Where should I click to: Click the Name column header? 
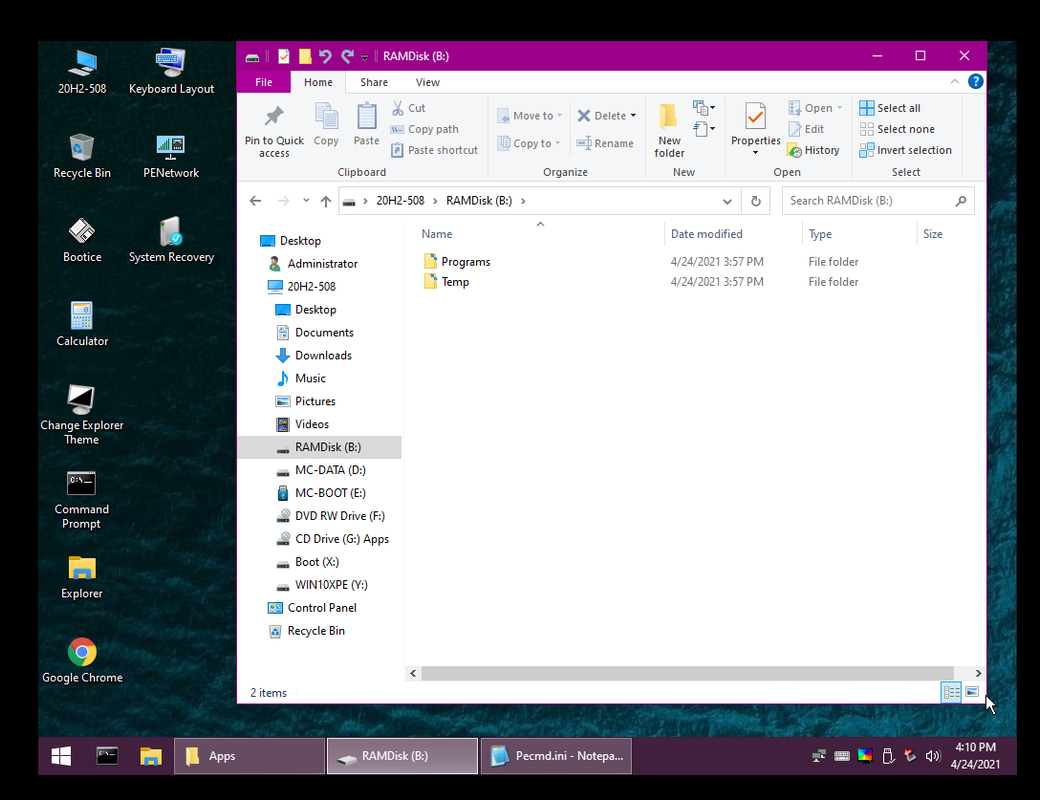436,234
